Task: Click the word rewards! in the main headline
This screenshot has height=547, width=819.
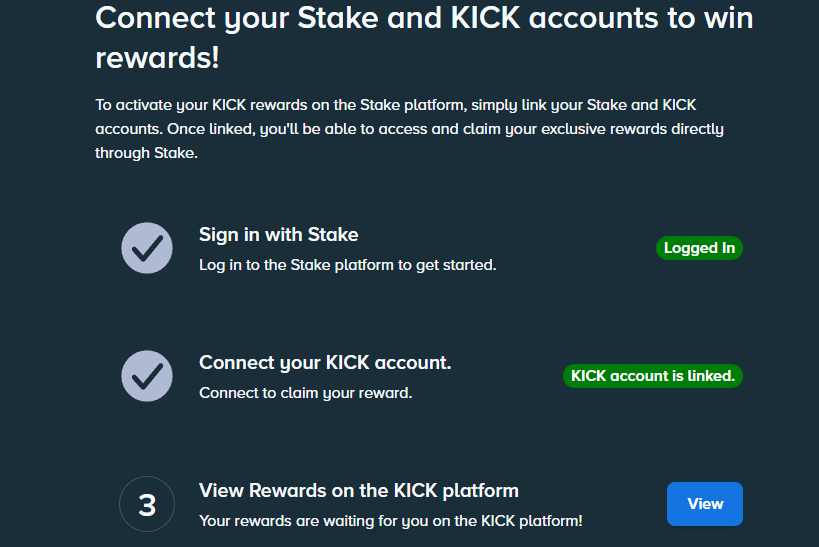Action: (157, 57)
